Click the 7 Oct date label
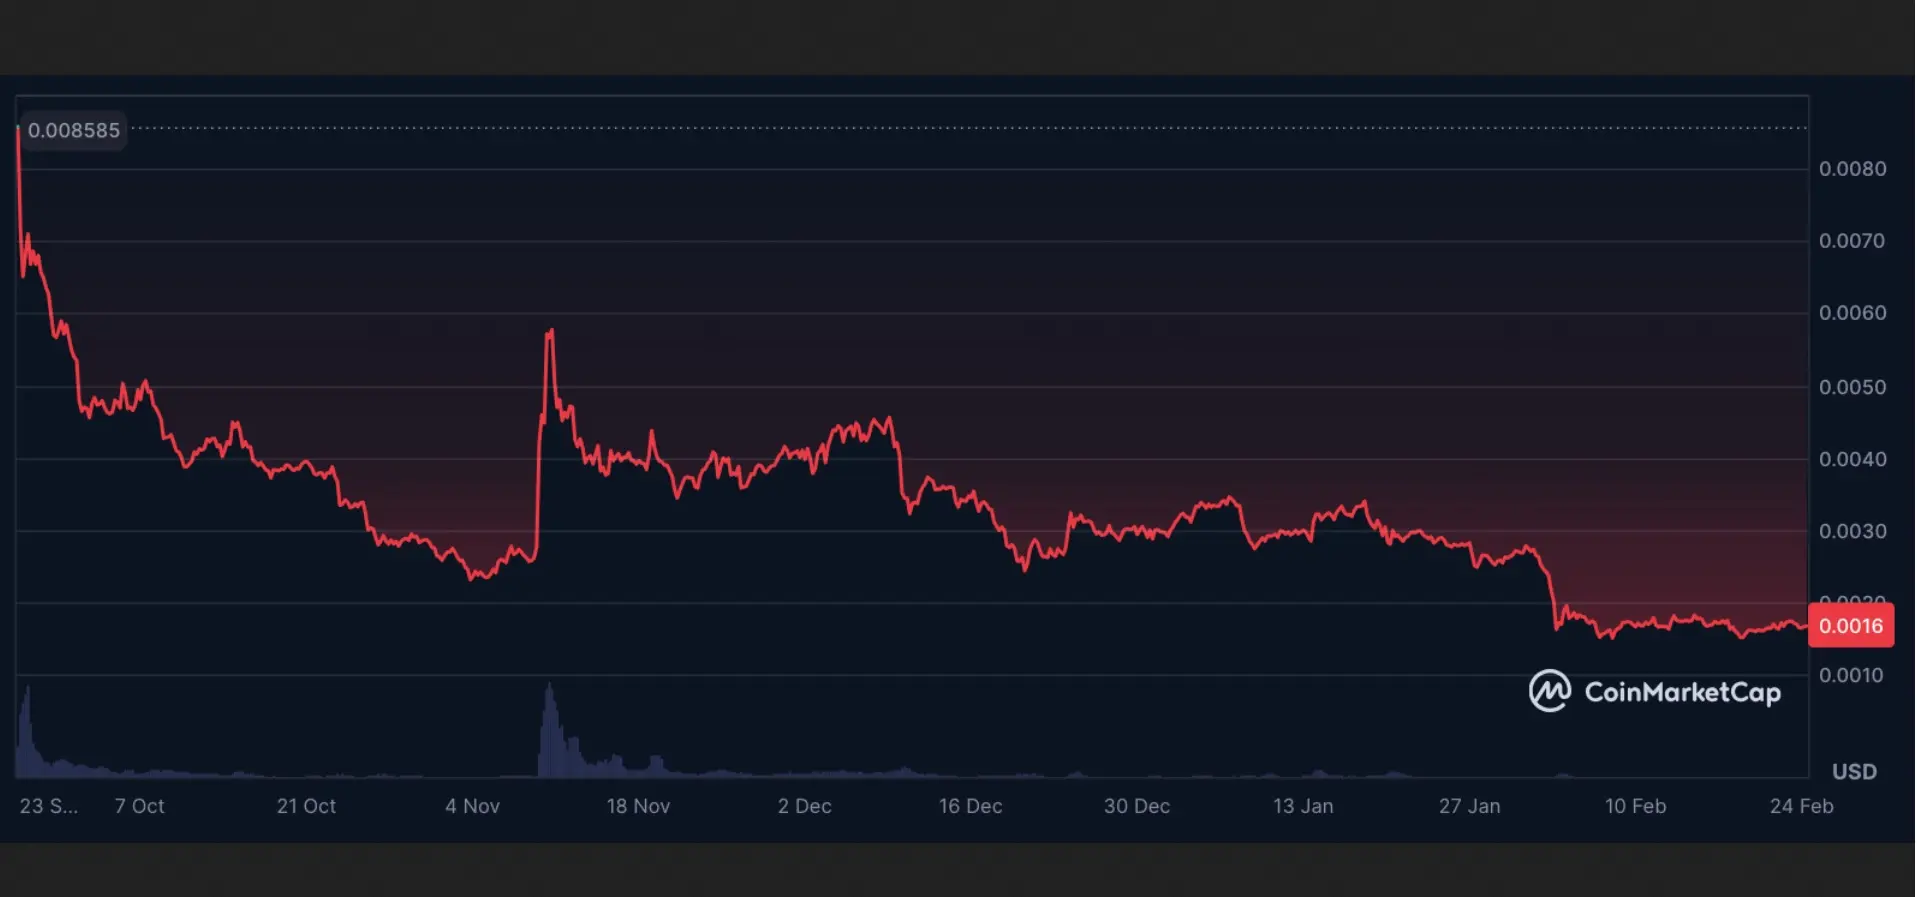The width and height of the screenshot is (1917, 897). [140, 806]
